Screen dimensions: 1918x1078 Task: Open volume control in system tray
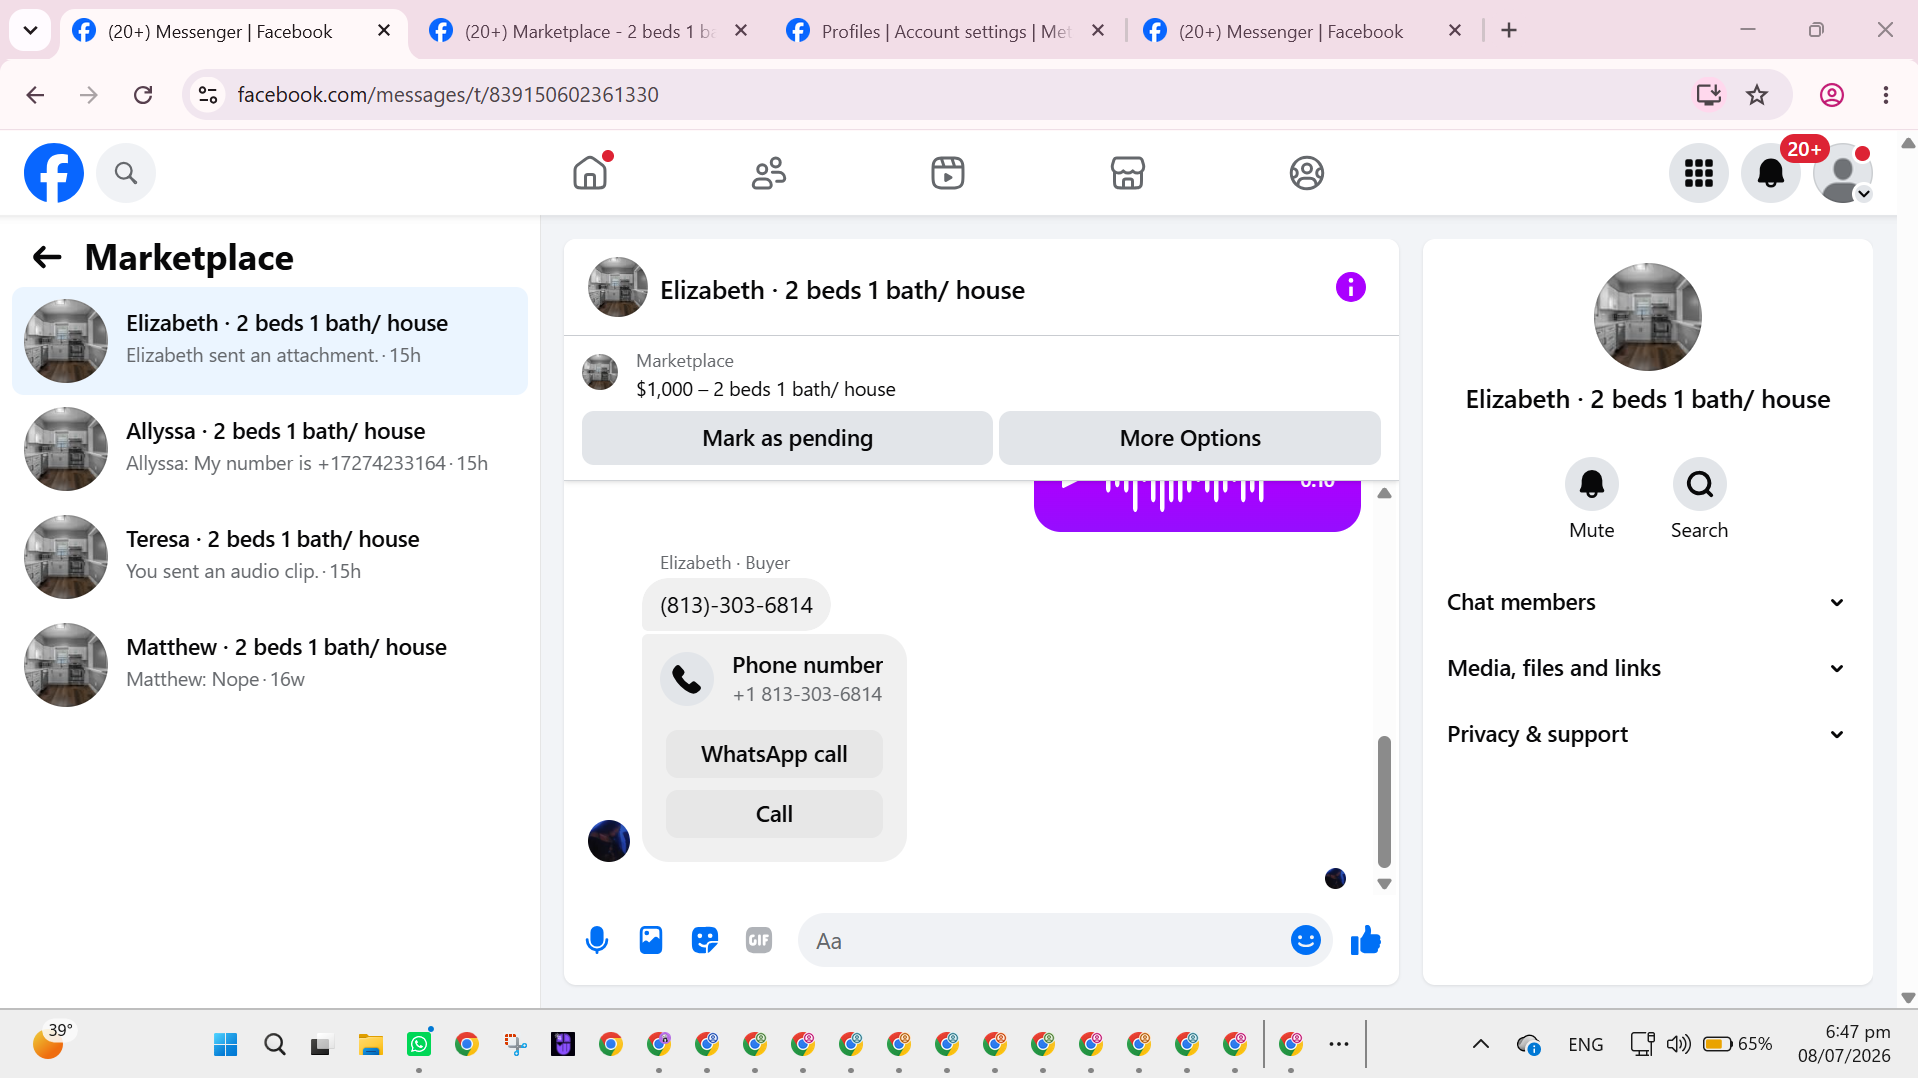(1679, 1044)
